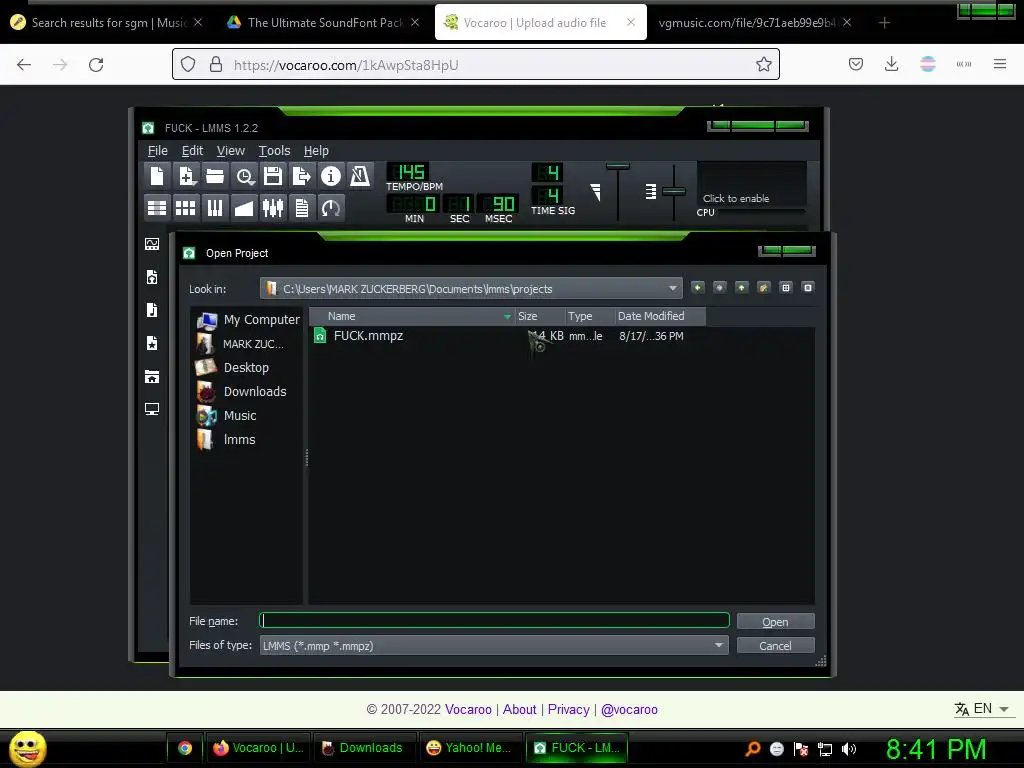The width and height of the screenshot is (1024, 768).
Task: Open My Computer monitor sidebar icon in LMMS
Action: click(152, 409)
